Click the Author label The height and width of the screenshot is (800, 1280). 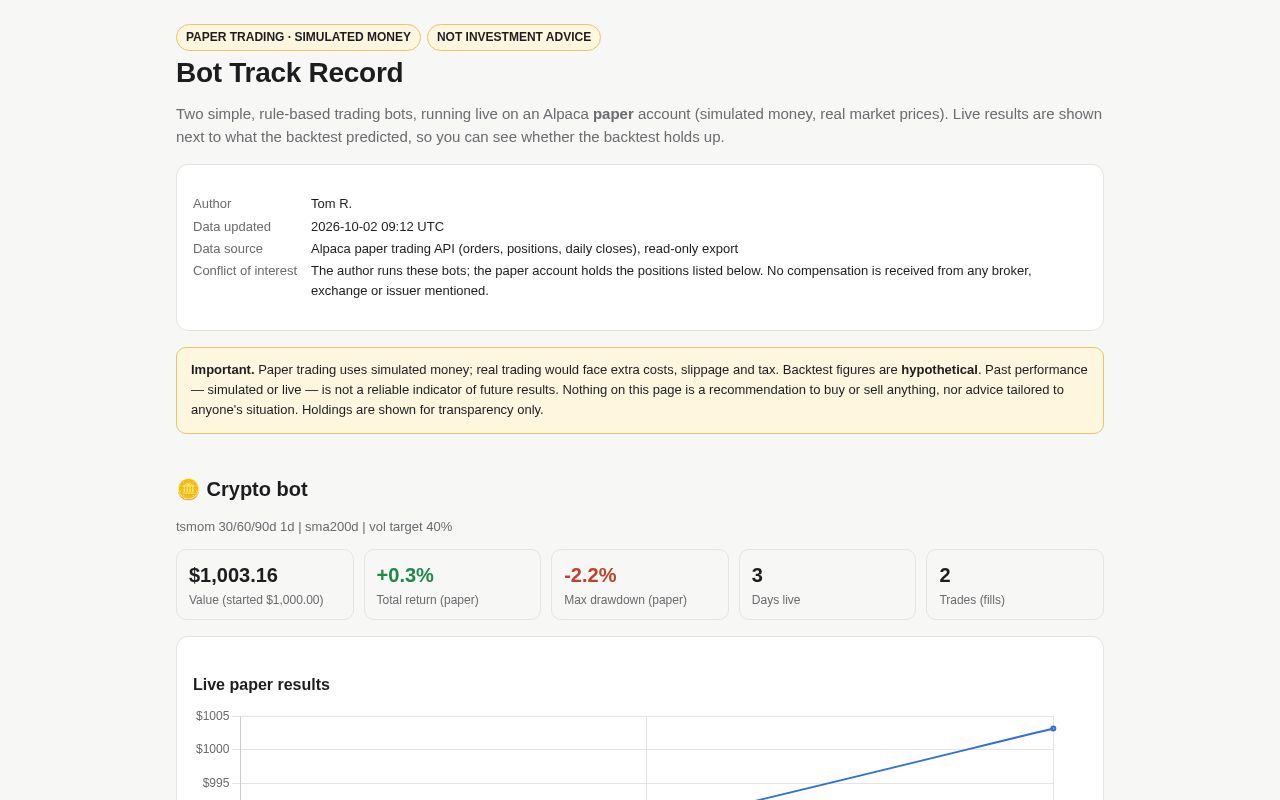(212, 204)
